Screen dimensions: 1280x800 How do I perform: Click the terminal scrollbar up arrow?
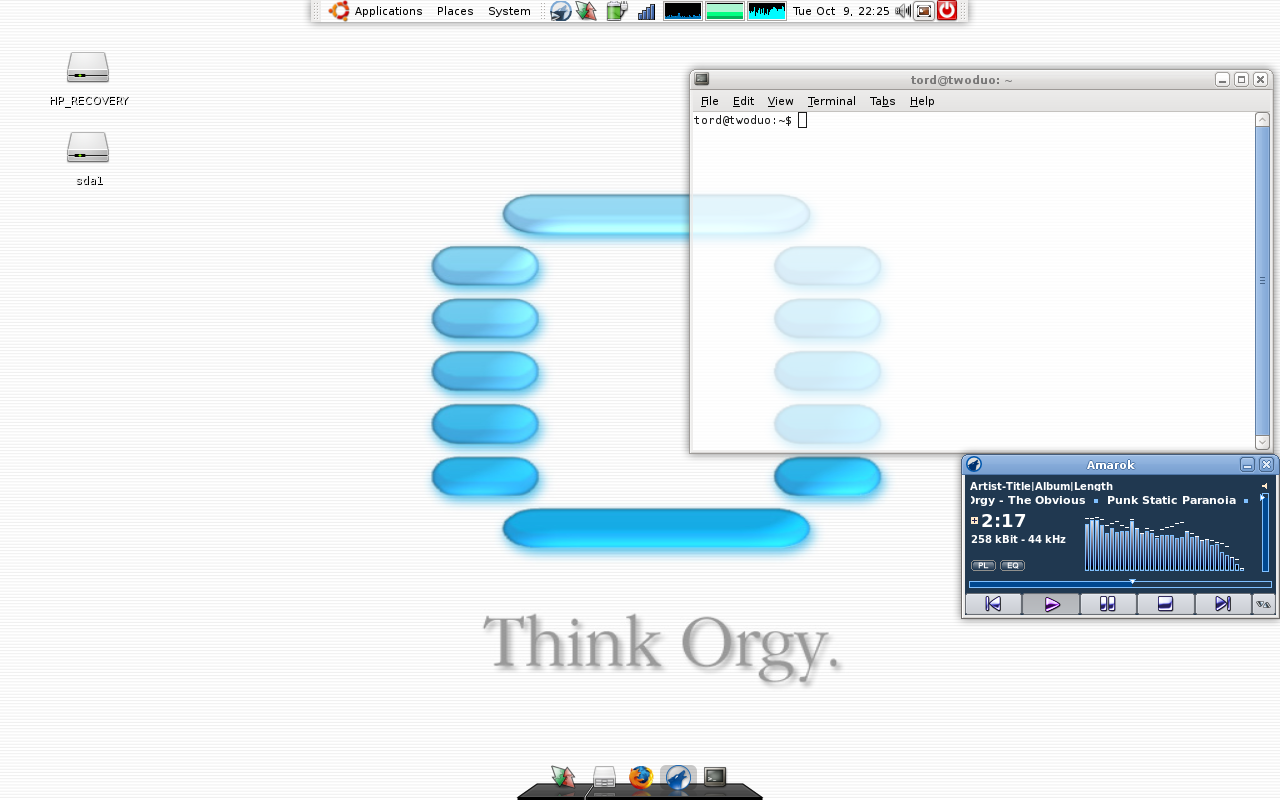(x=1262, y=120)
